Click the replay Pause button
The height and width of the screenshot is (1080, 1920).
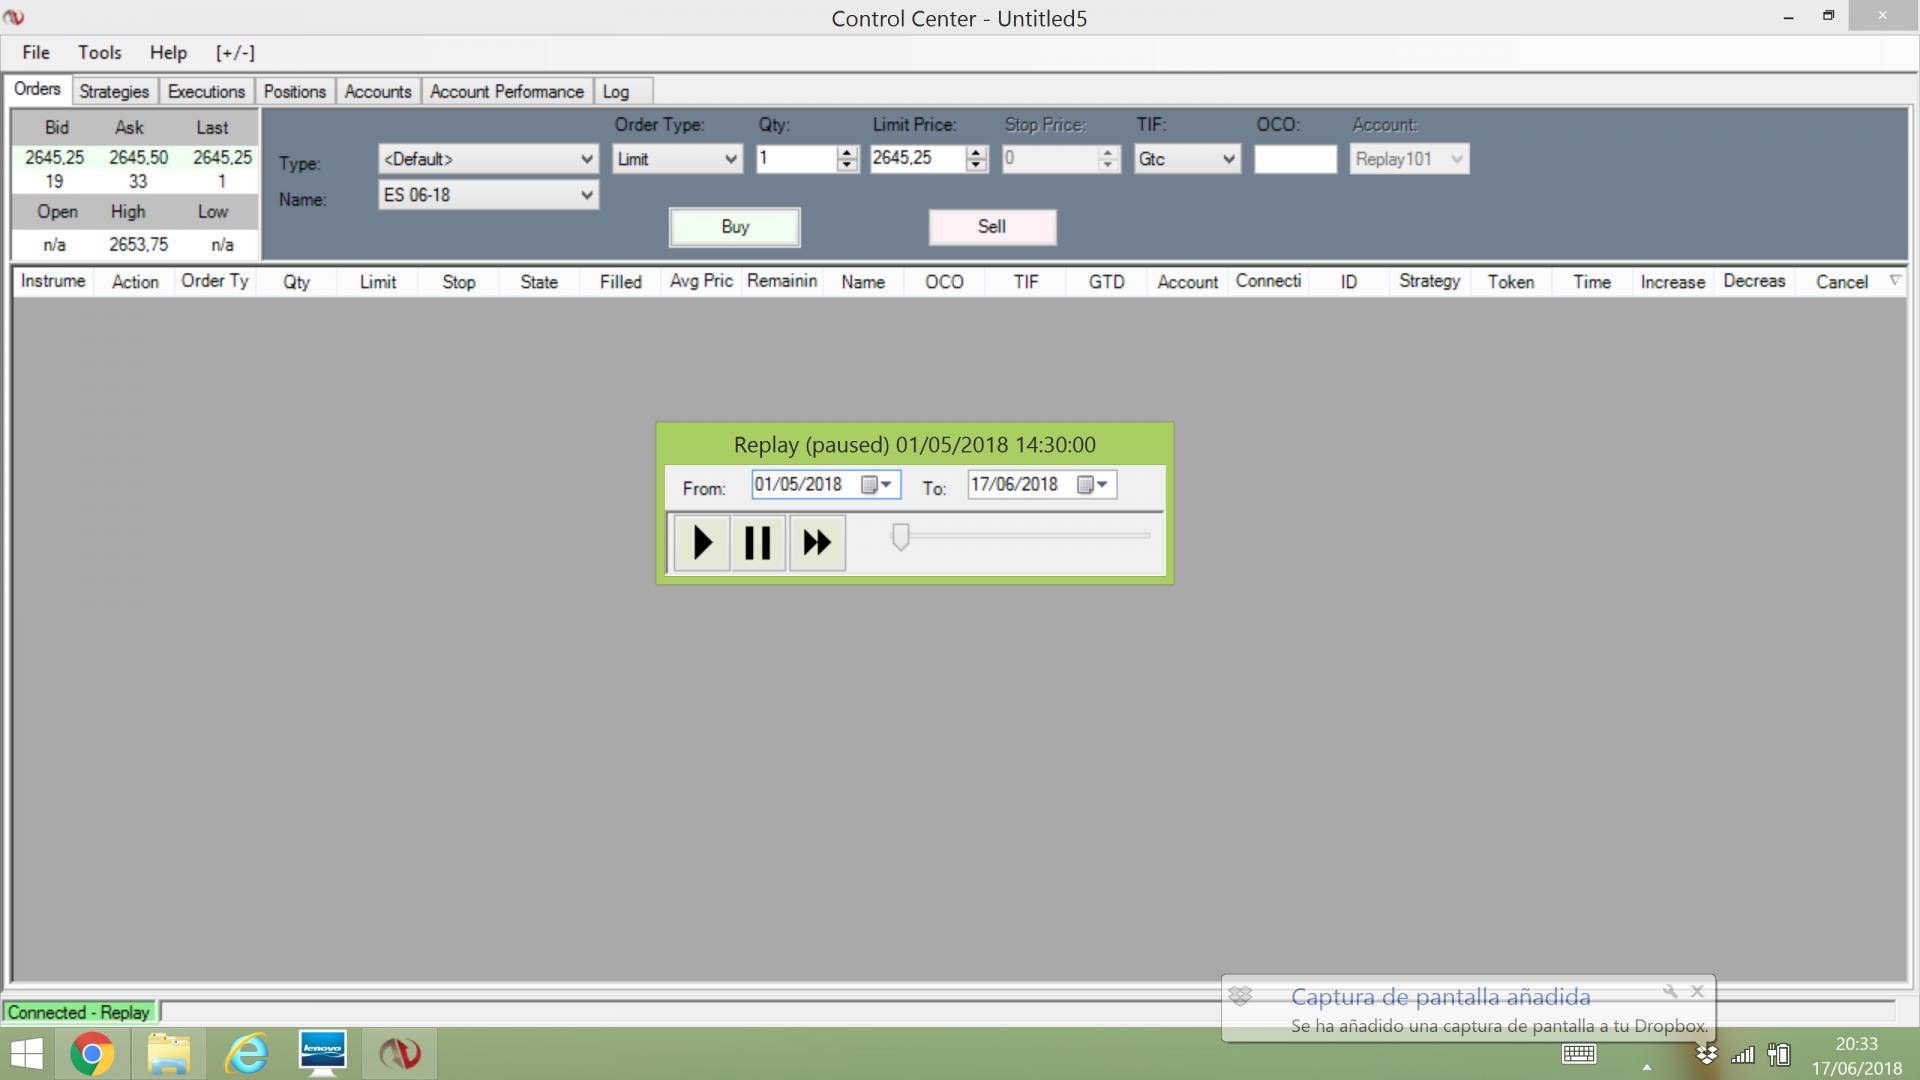coord(757,543)
